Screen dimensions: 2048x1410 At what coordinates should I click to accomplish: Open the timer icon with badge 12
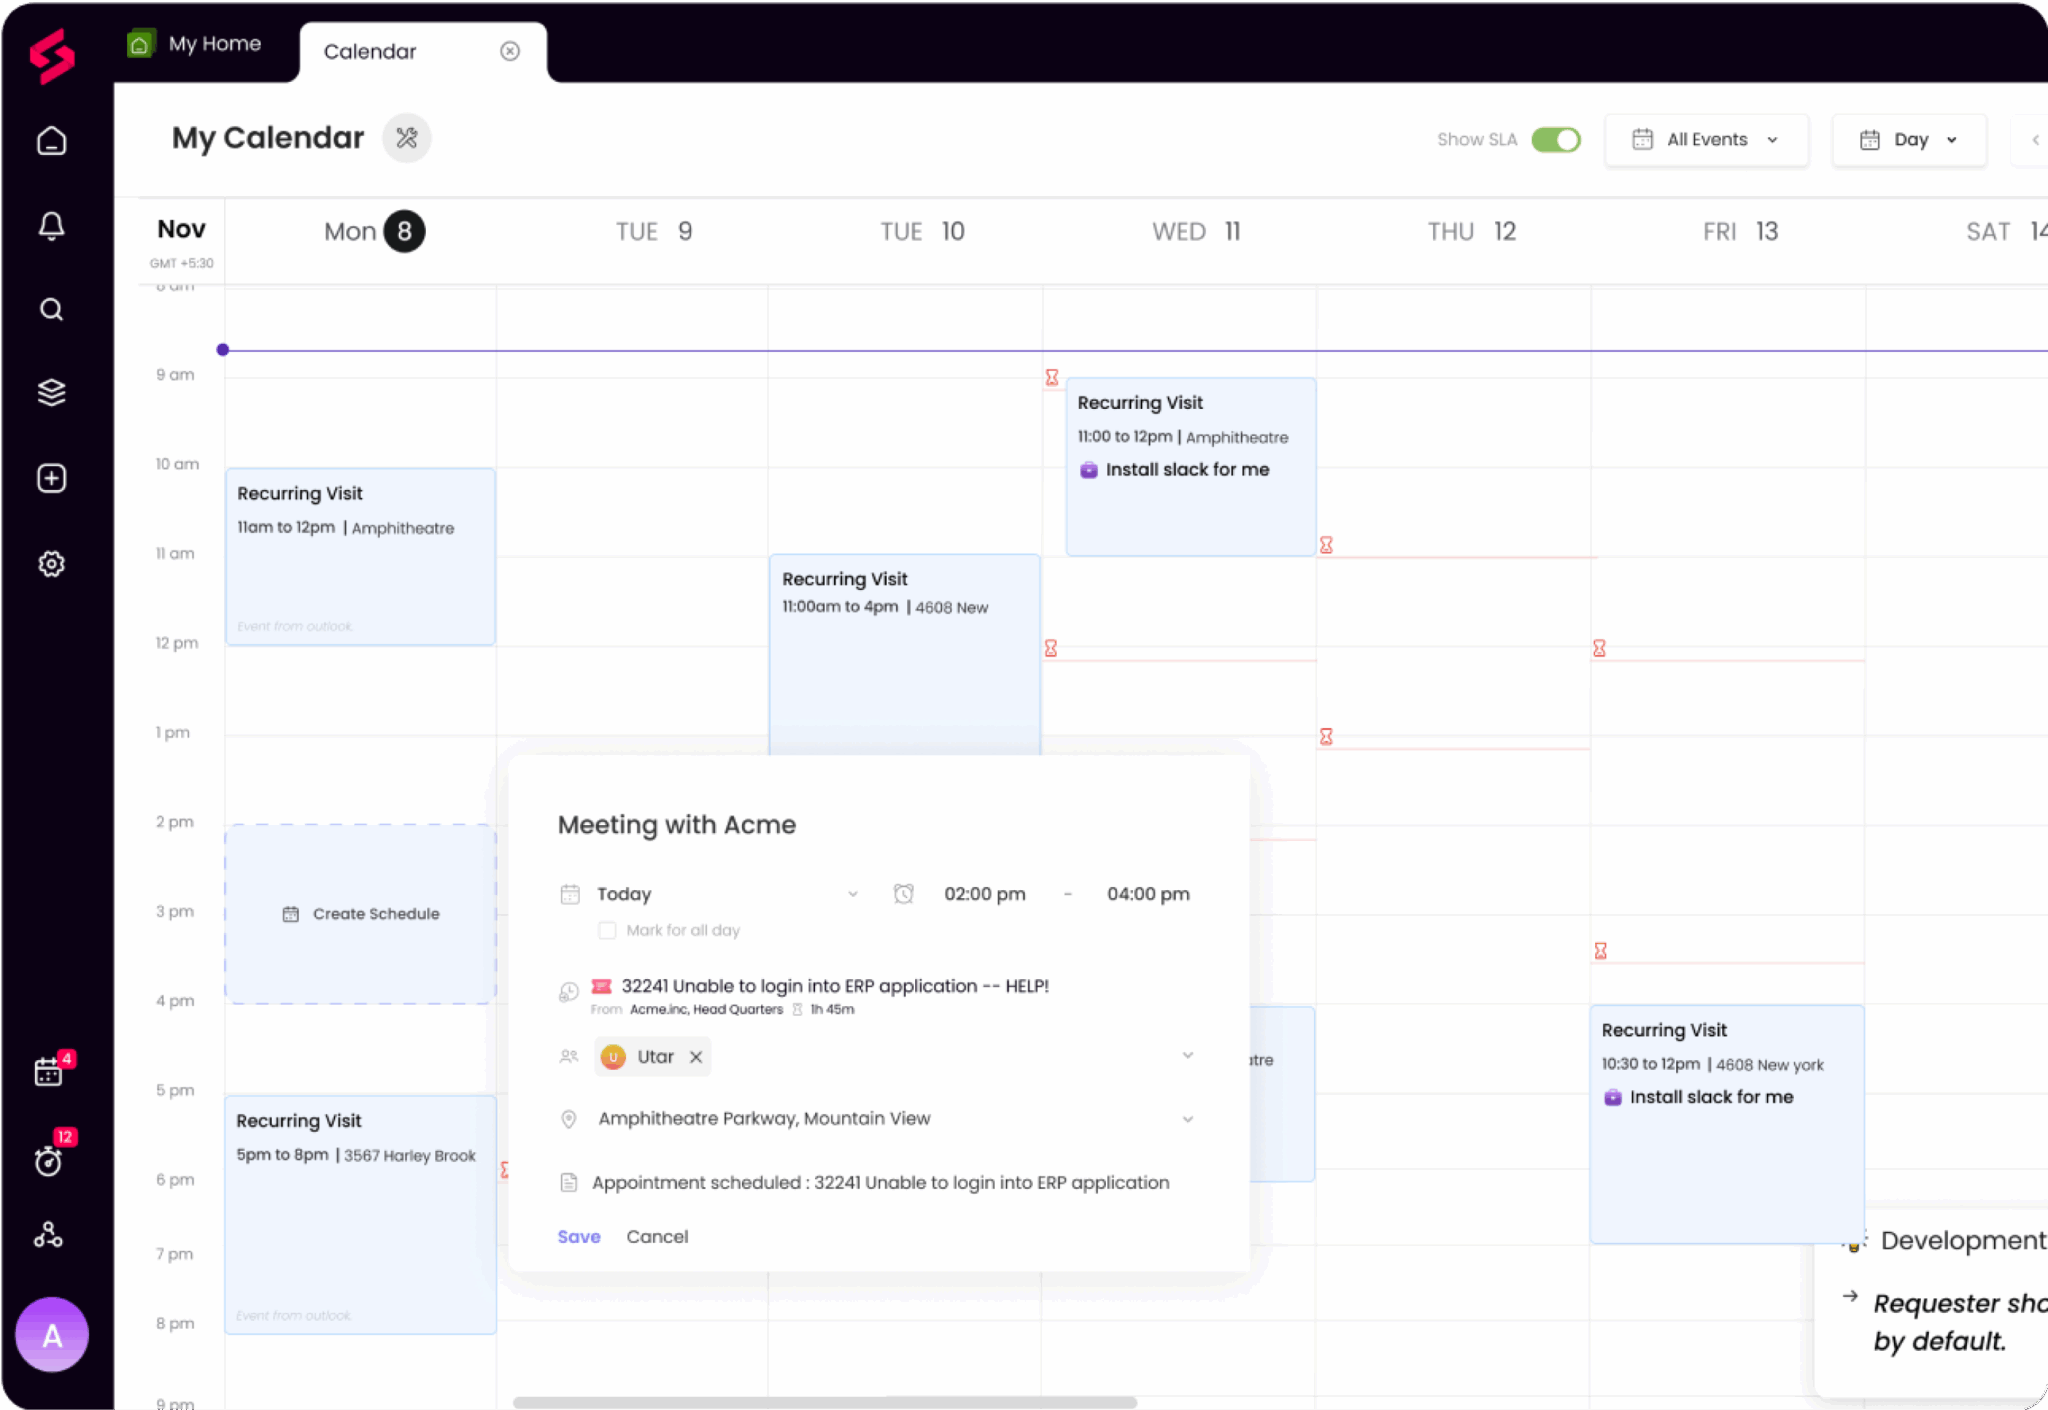point(49,1160)
